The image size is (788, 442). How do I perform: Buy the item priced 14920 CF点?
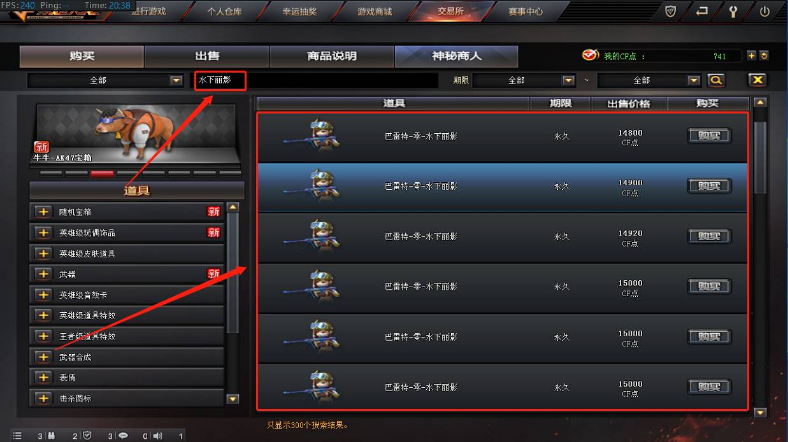(x=709, y=236)
